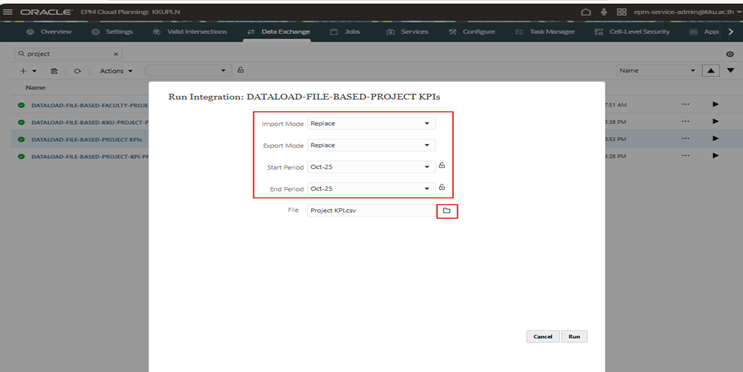Open the Start Period dropdown
743x372 pixels.
pos(371,167)
